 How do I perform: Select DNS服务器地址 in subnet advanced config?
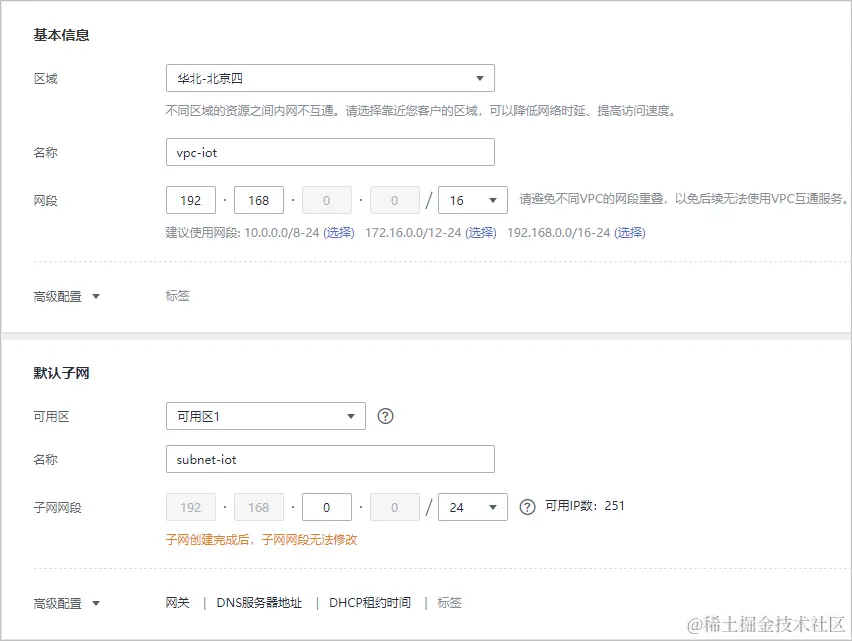click(259, 603)
